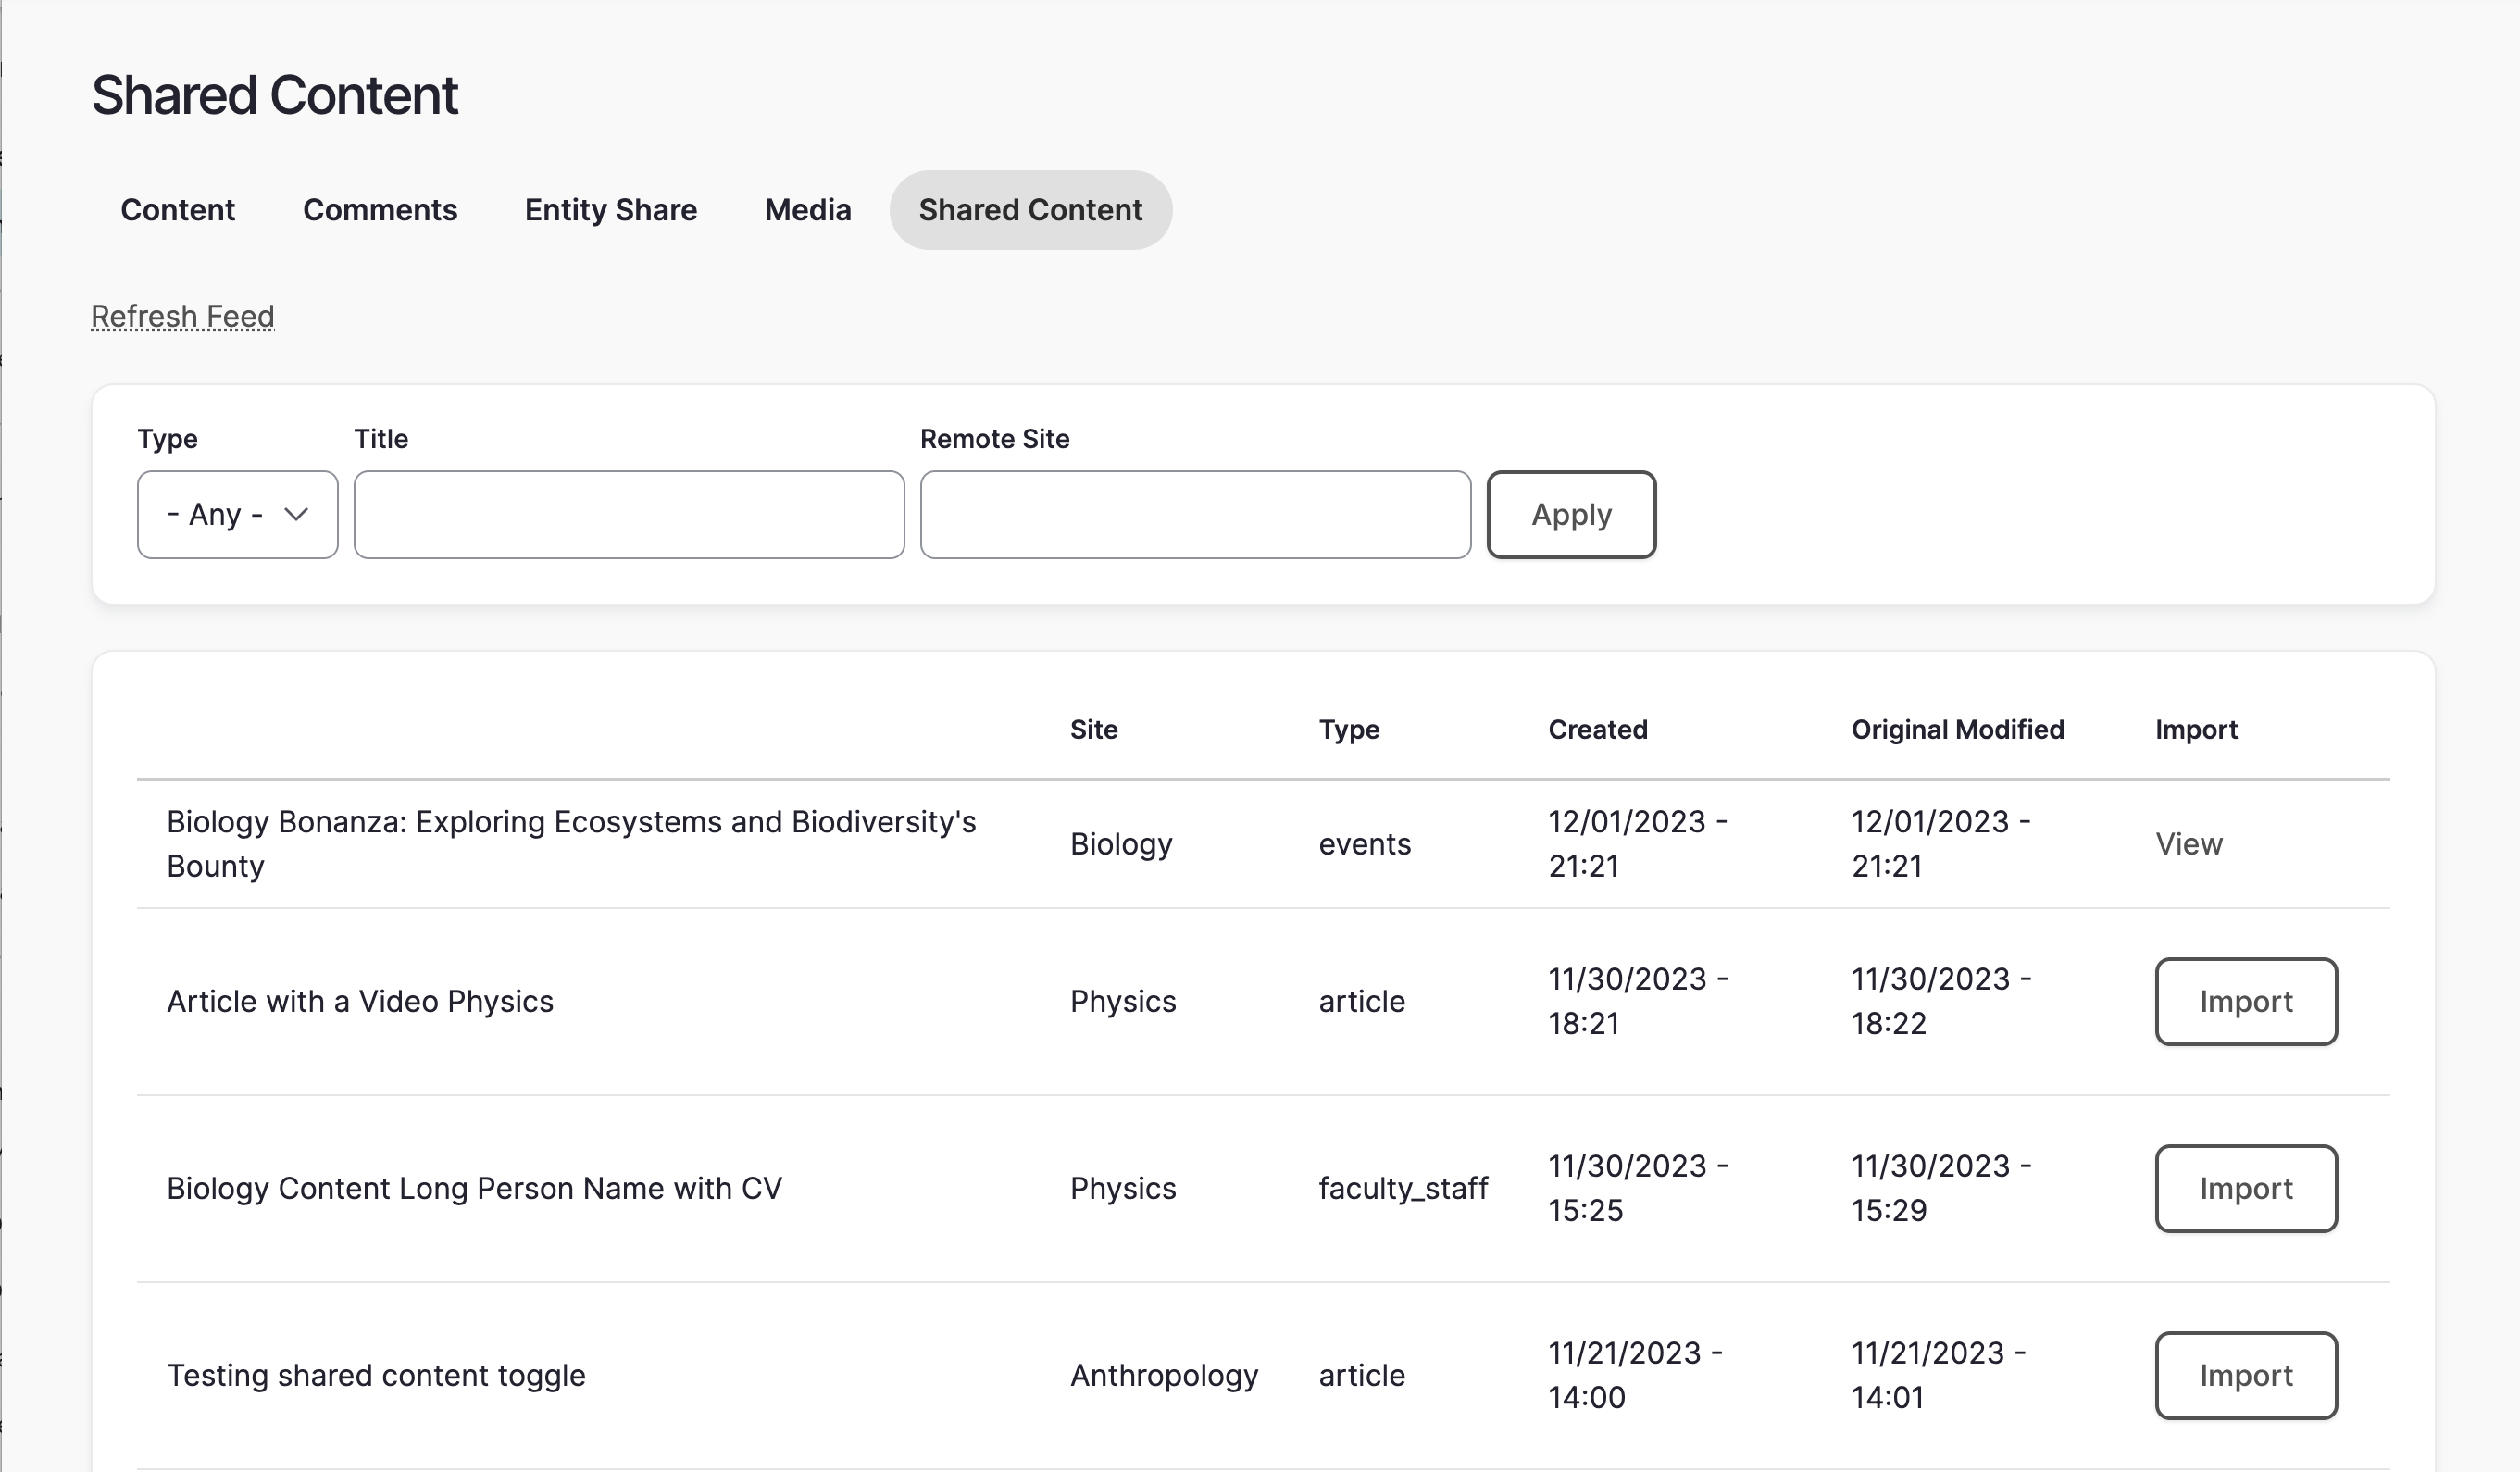
Task: Click the faculty_staff type cell
Action: coord(1403,1189)
